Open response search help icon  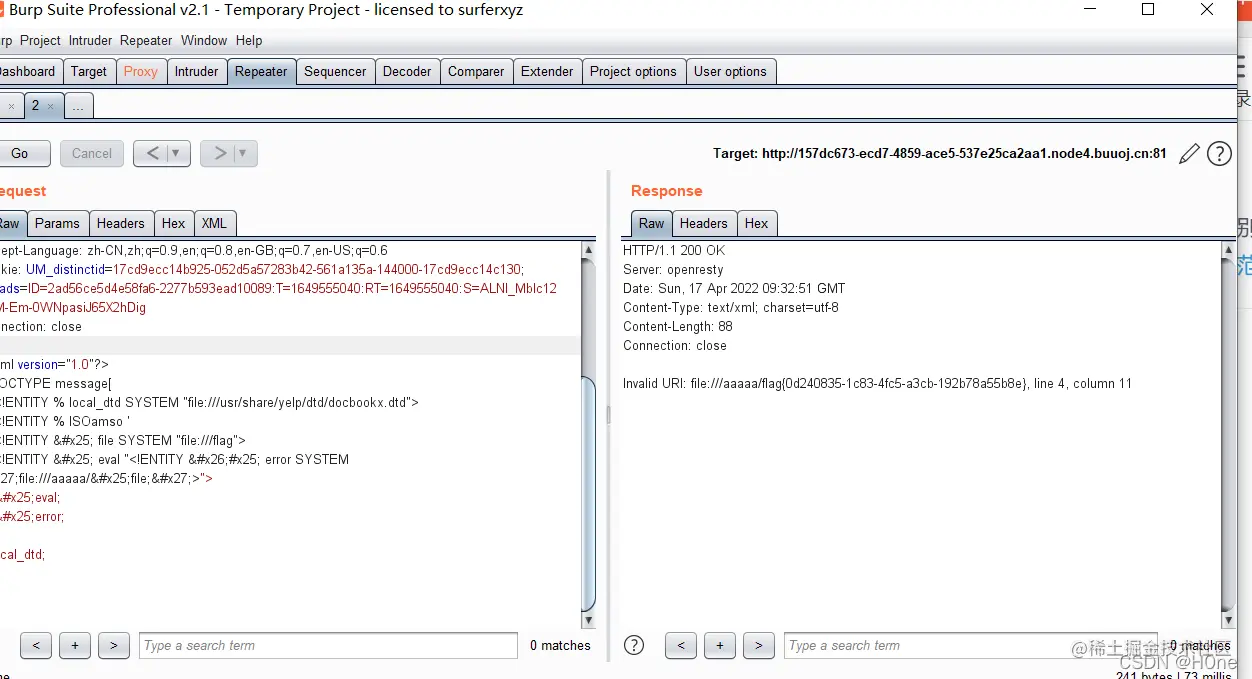point(634,645)
